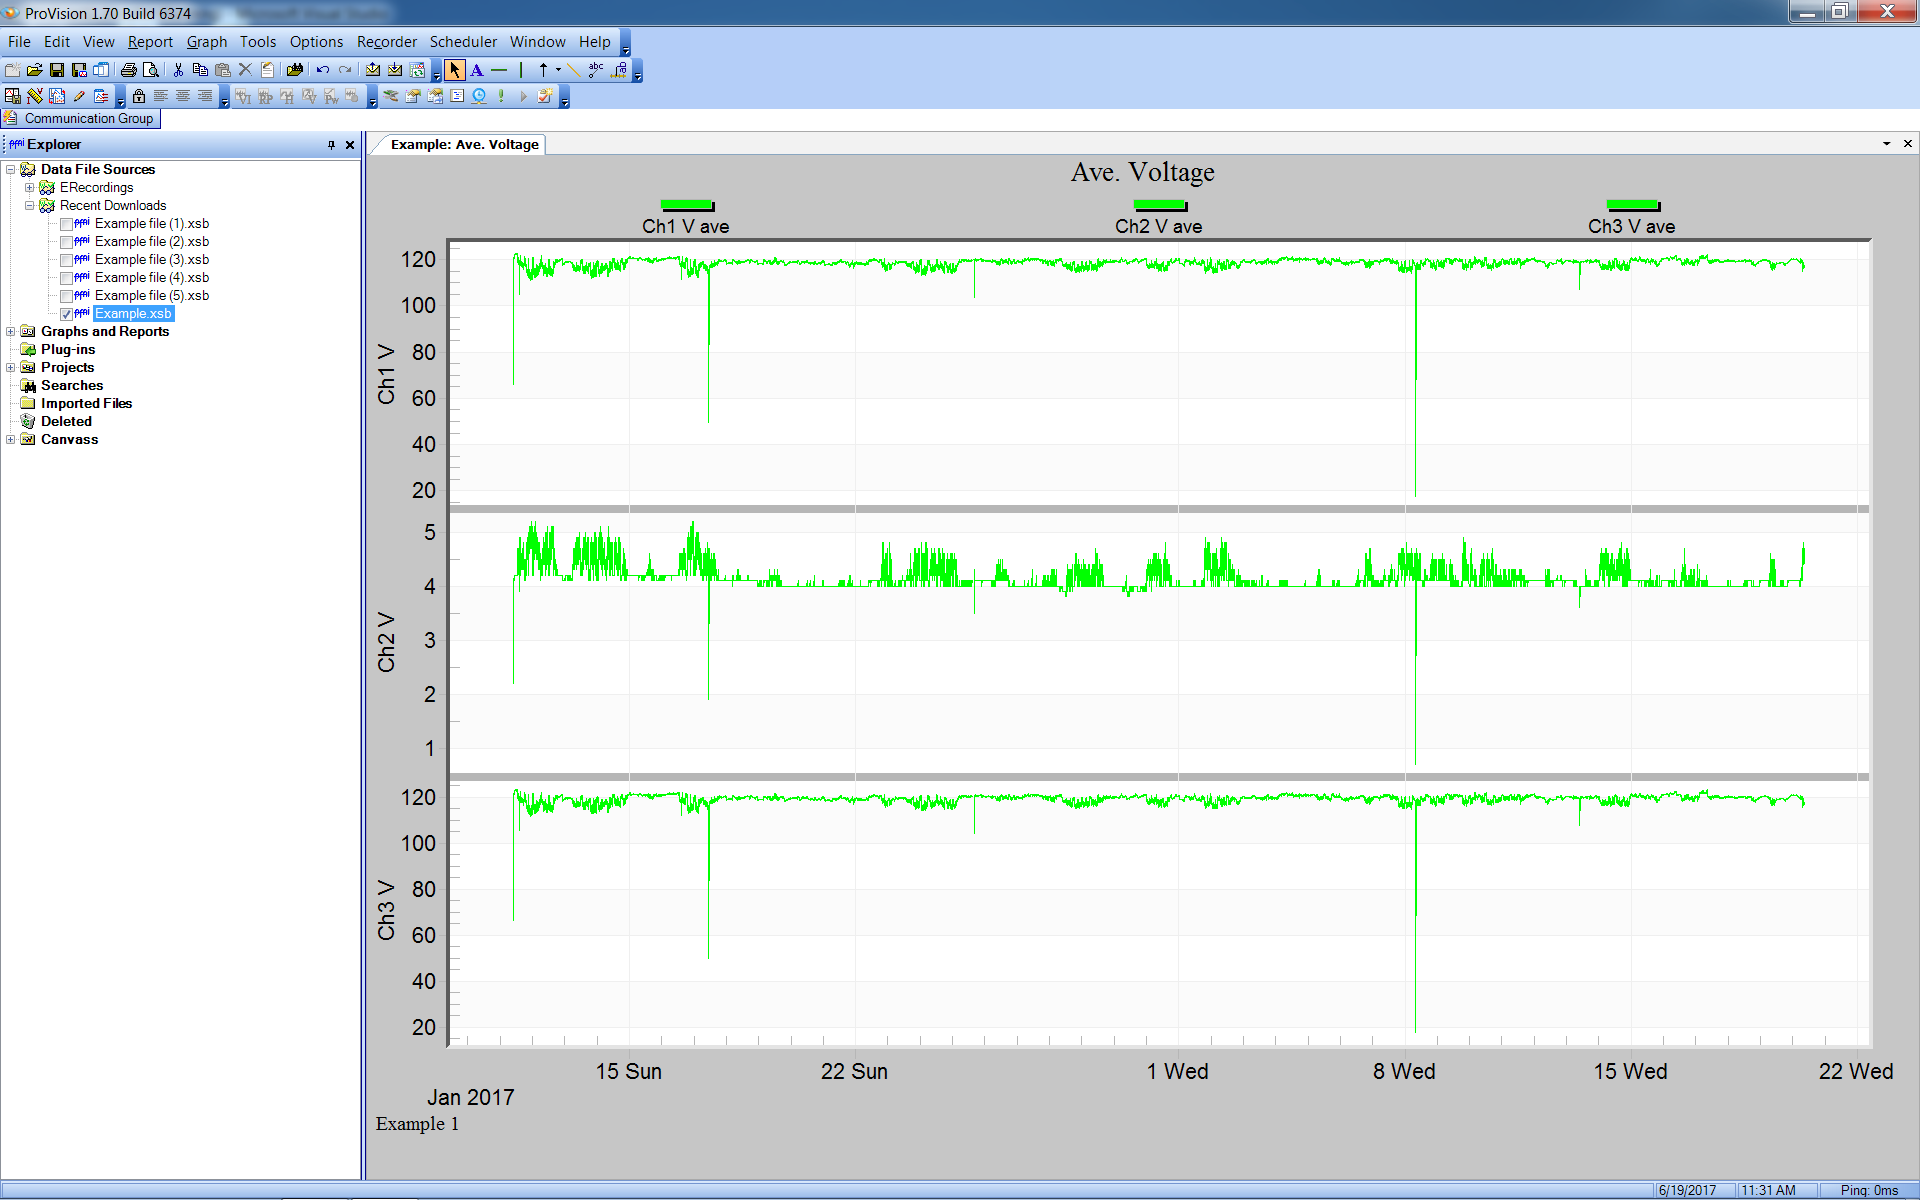Click the Communication Group button

pos(81,118)
